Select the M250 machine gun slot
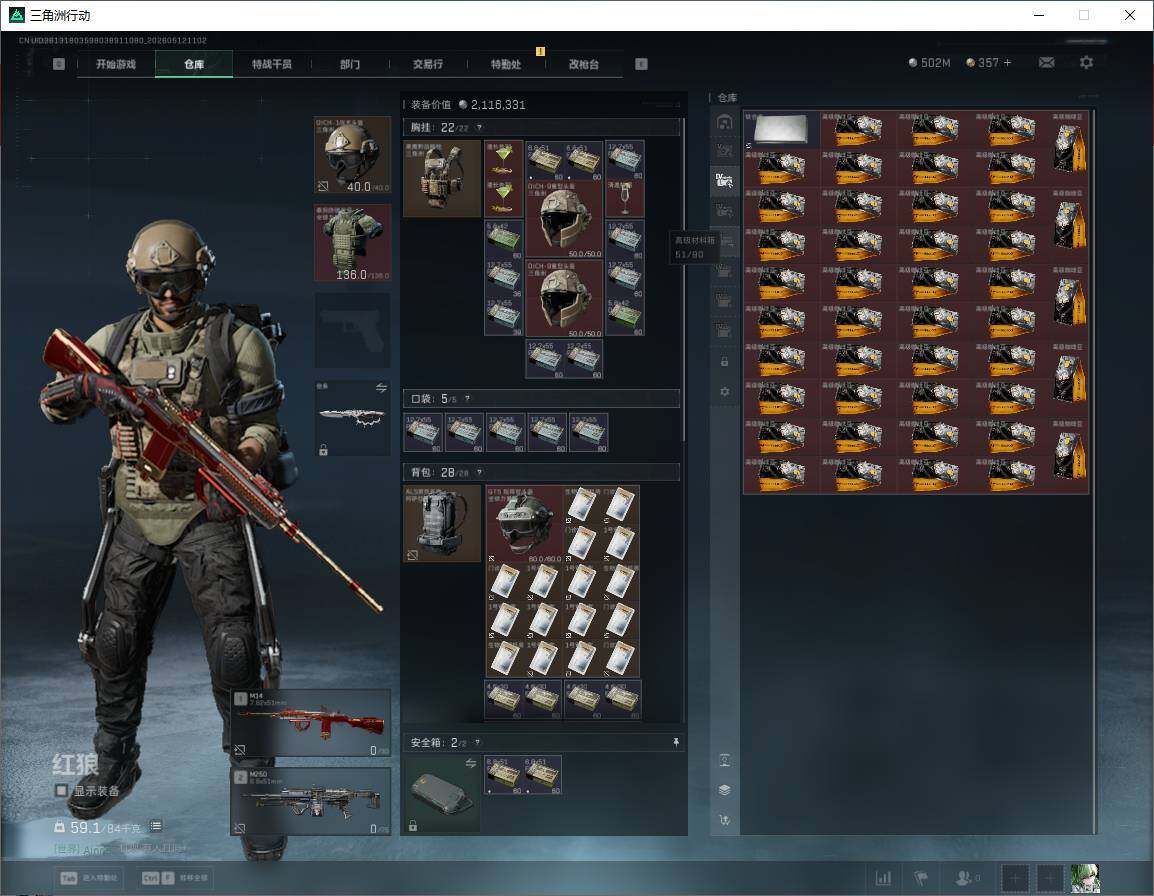 point(311,802)
